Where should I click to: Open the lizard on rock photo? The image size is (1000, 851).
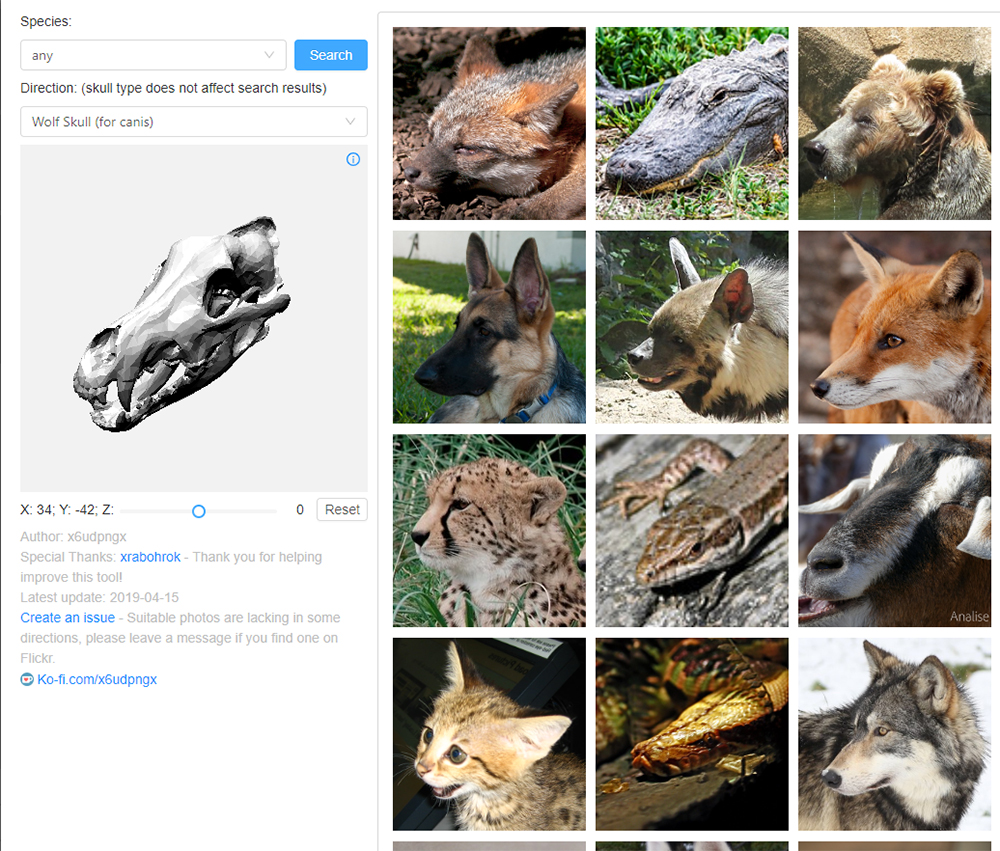point(692,530)
